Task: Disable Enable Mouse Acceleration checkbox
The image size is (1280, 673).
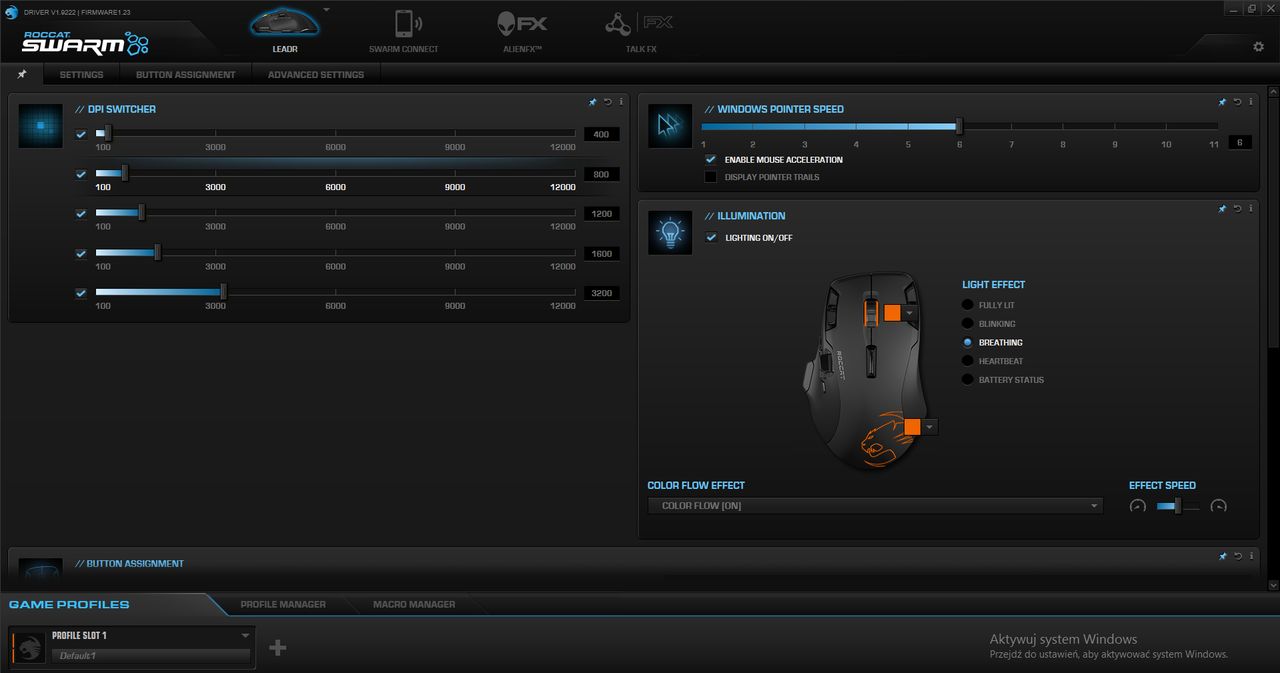Action: 710,159
